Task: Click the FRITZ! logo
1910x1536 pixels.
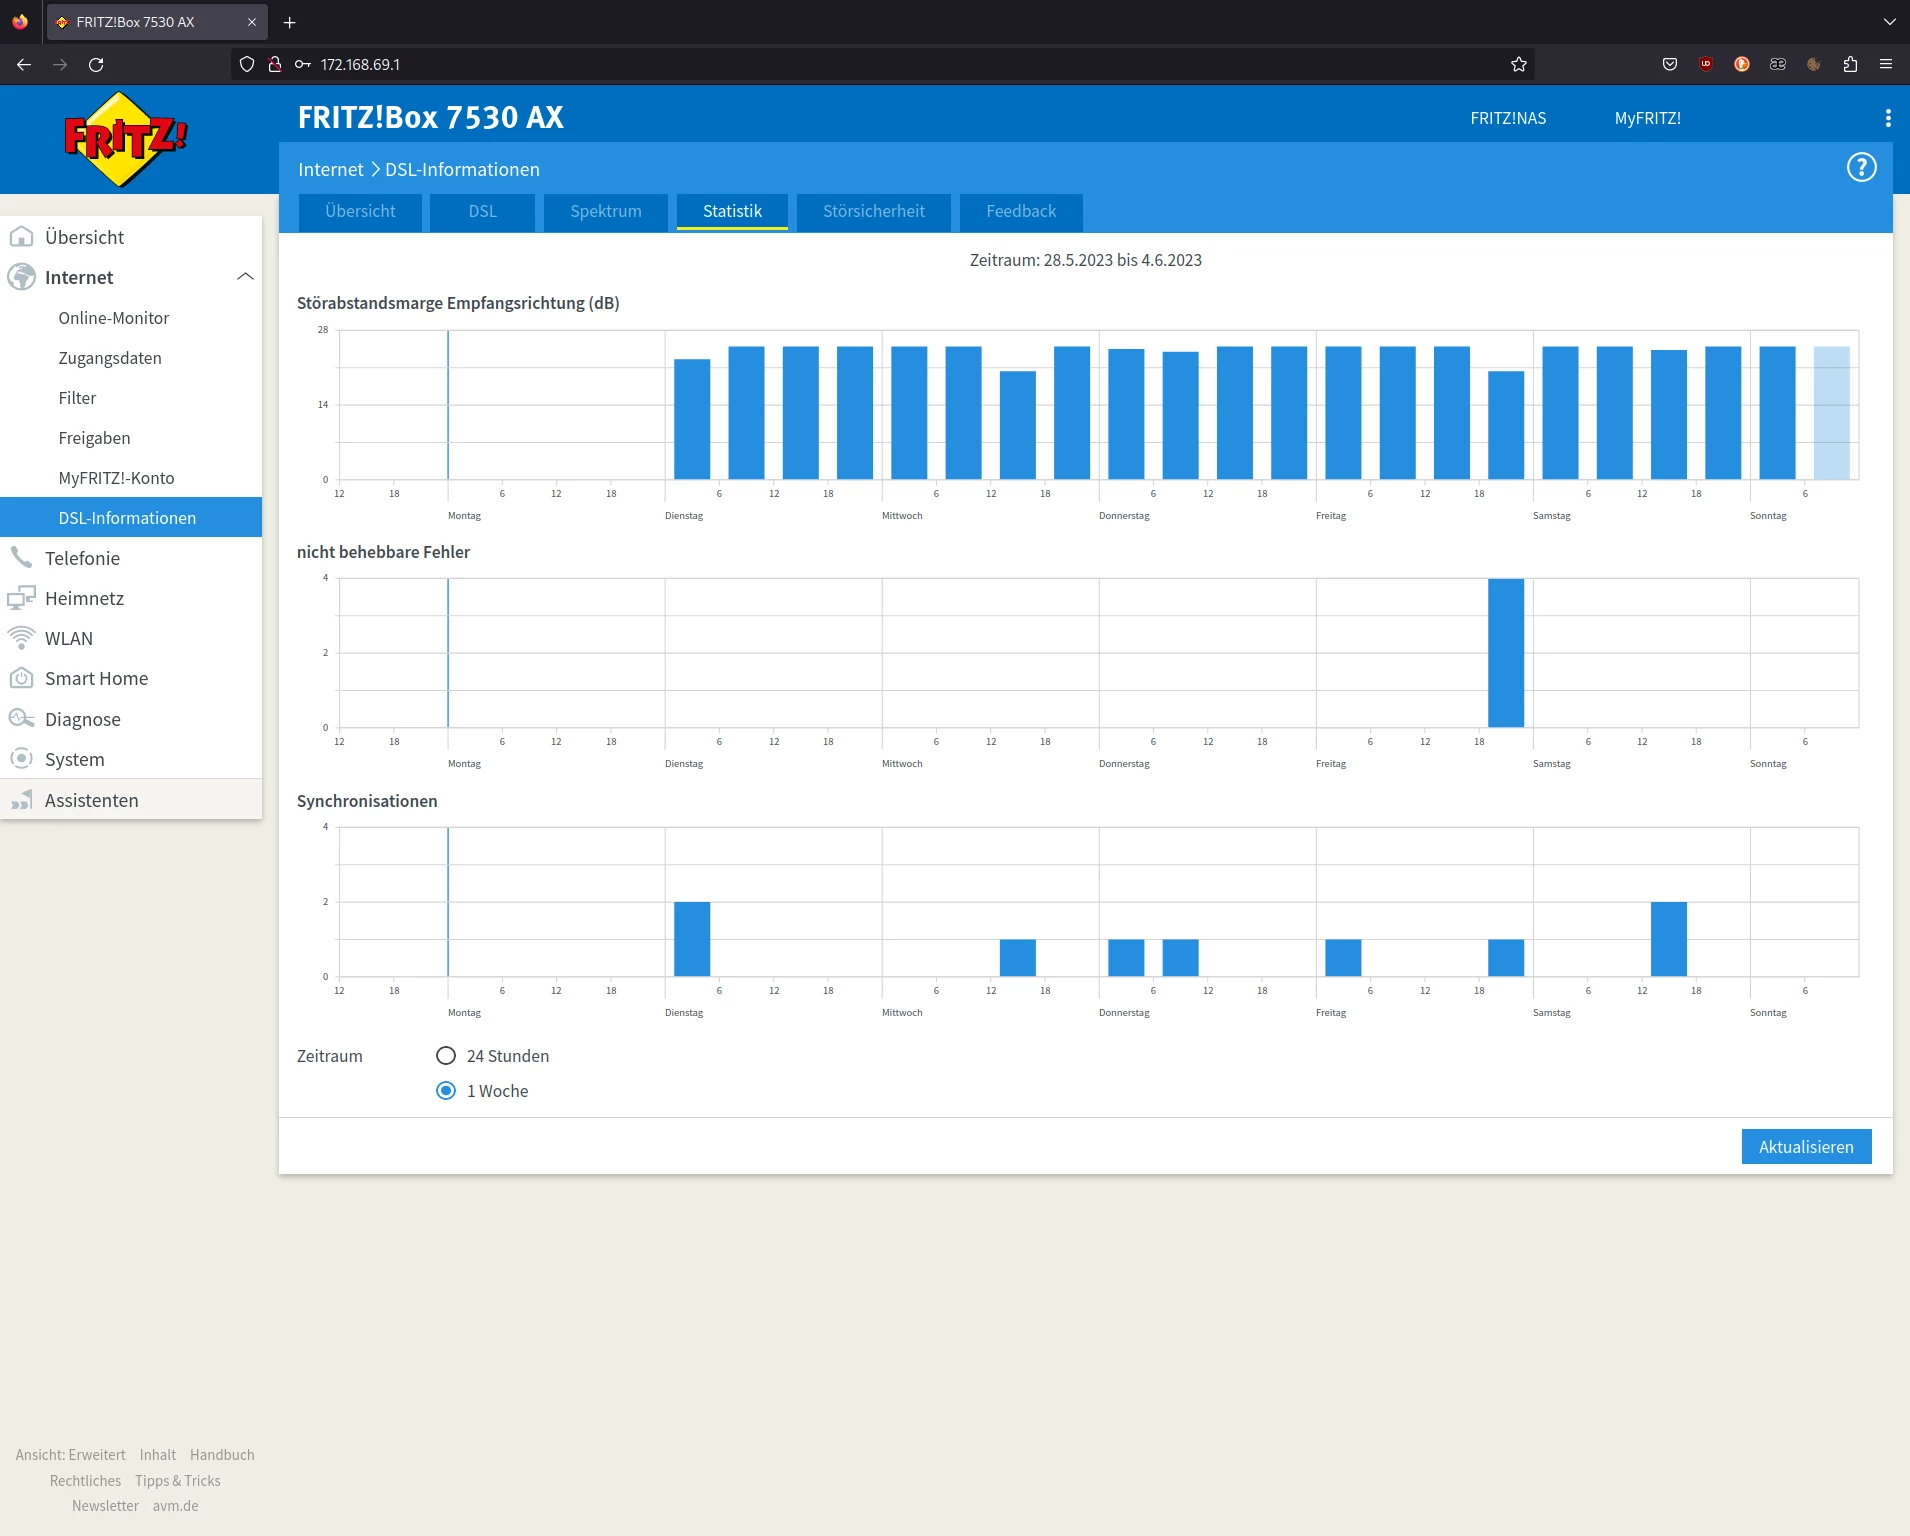Action: tap(125, 139)
